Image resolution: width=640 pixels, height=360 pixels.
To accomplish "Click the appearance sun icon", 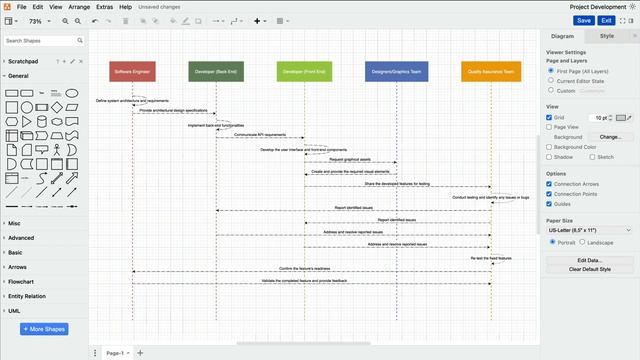I will [x=632, y=7].
